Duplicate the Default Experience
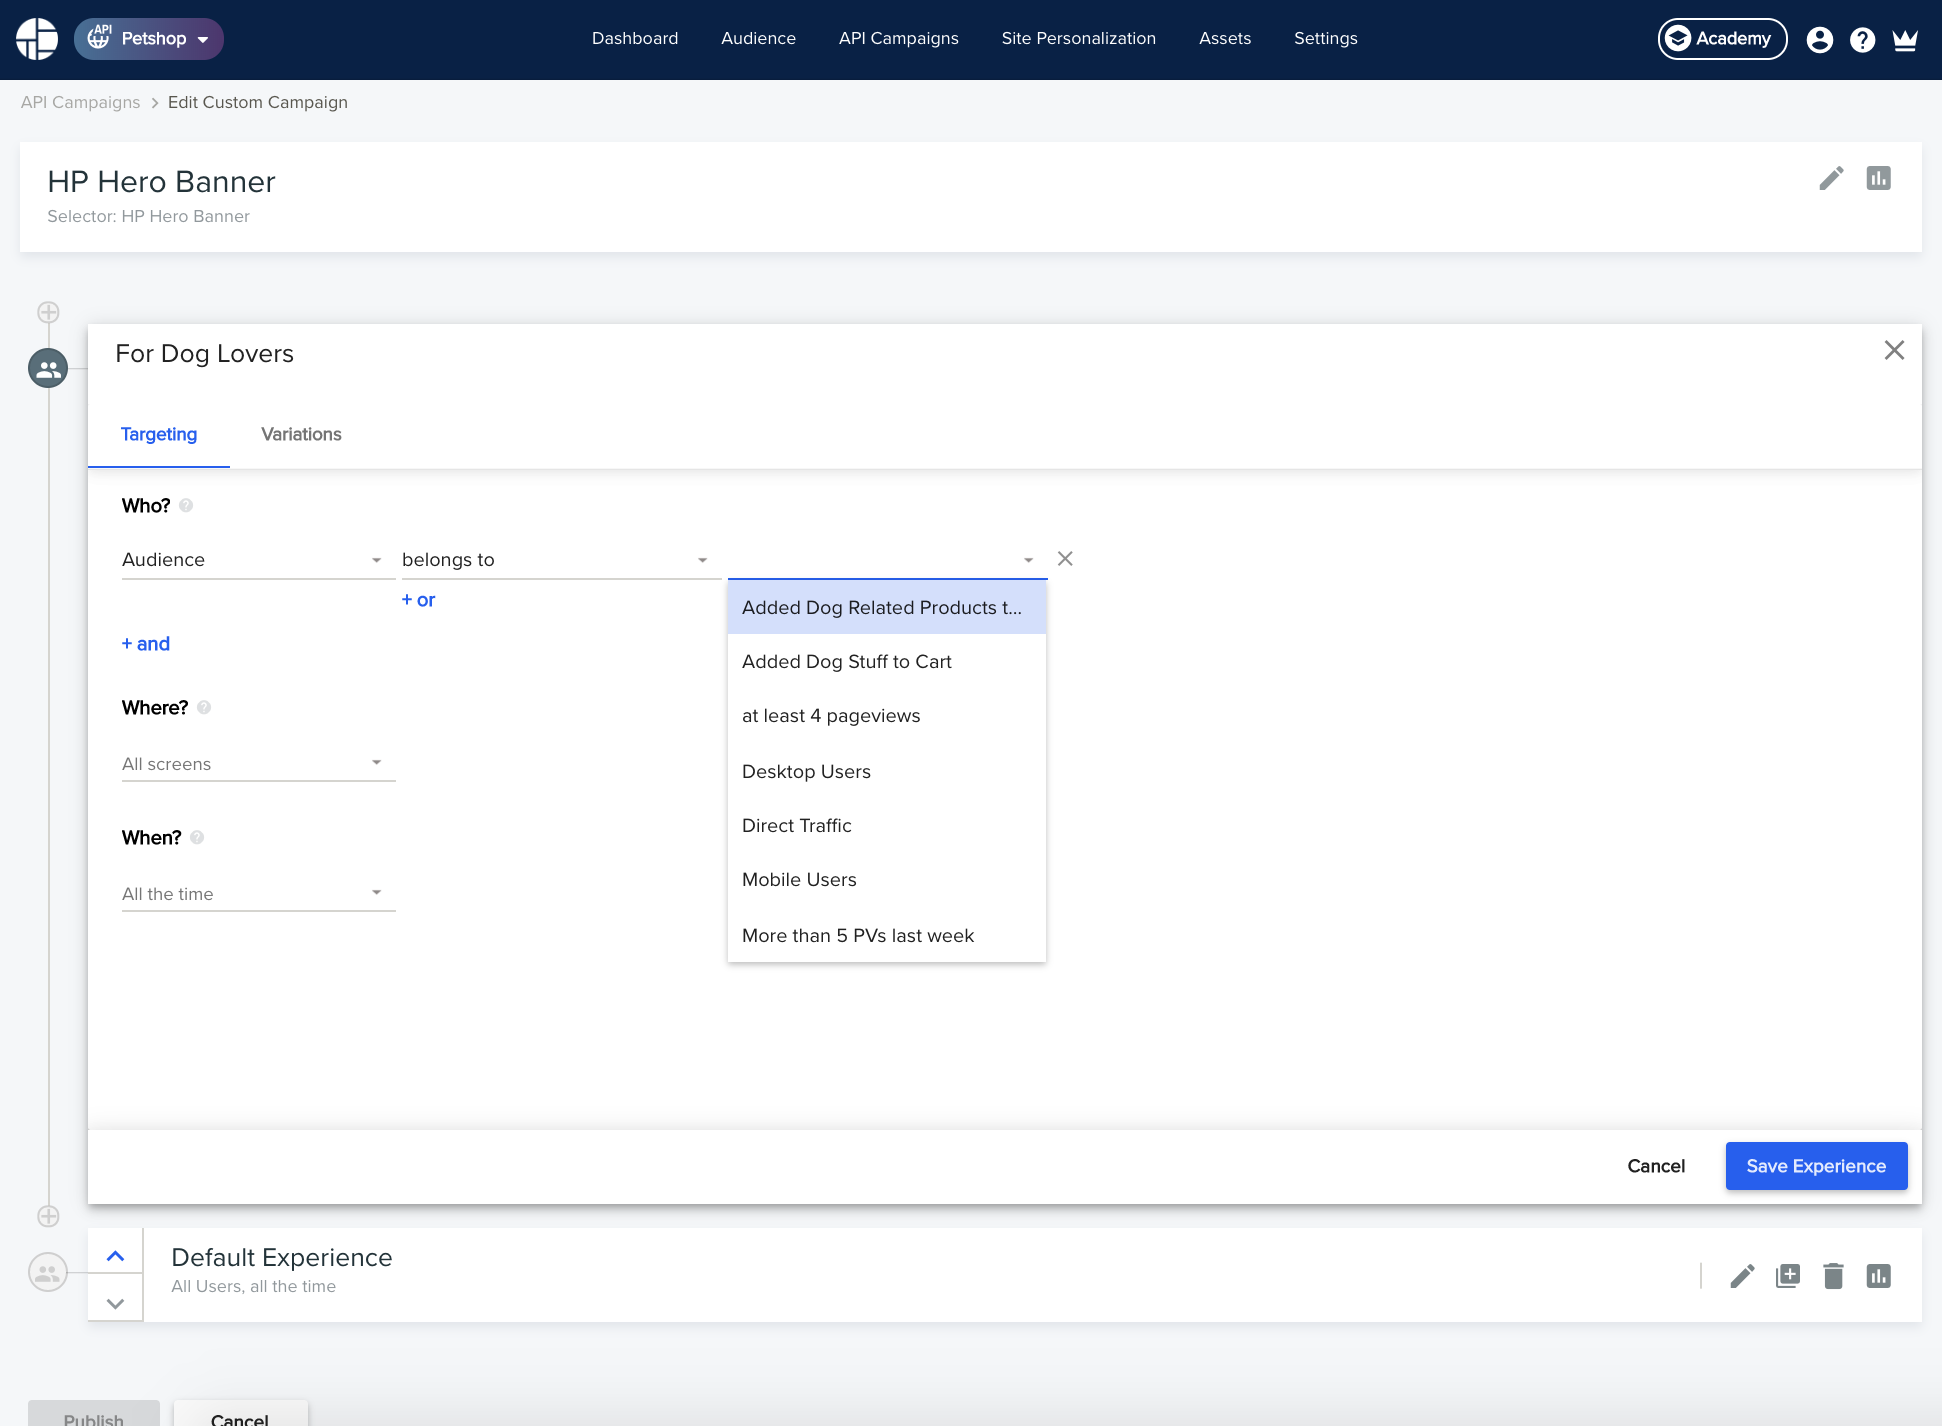The height and width of the screenshot is (1426, 1942). click(1788, 1276)
